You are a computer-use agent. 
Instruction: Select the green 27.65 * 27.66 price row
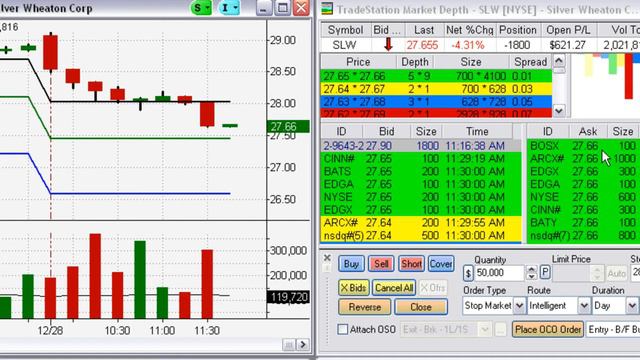click(436, 76)
